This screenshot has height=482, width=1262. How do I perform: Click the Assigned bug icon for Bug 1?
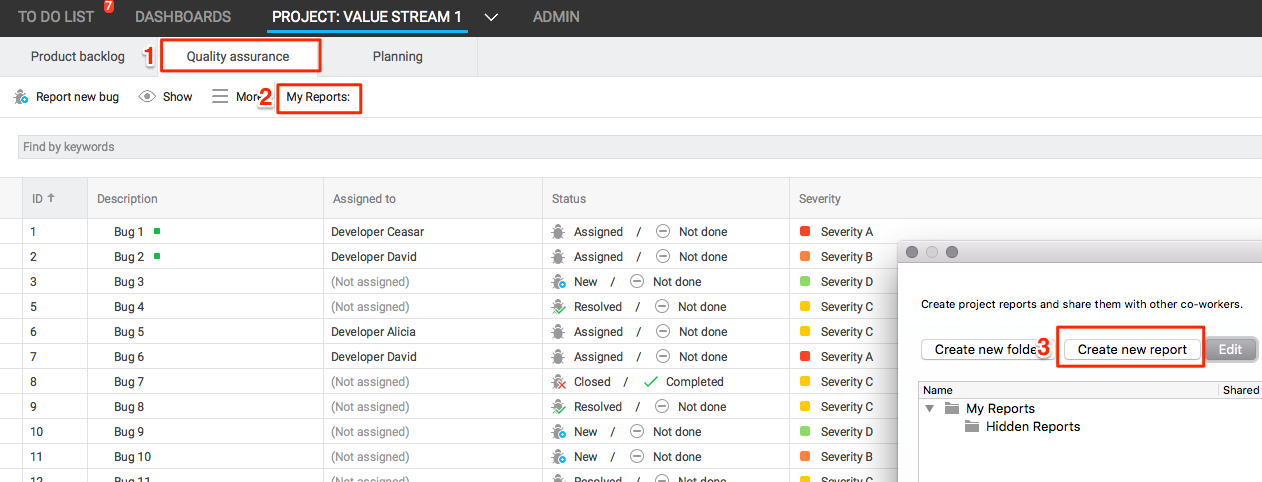559,232
